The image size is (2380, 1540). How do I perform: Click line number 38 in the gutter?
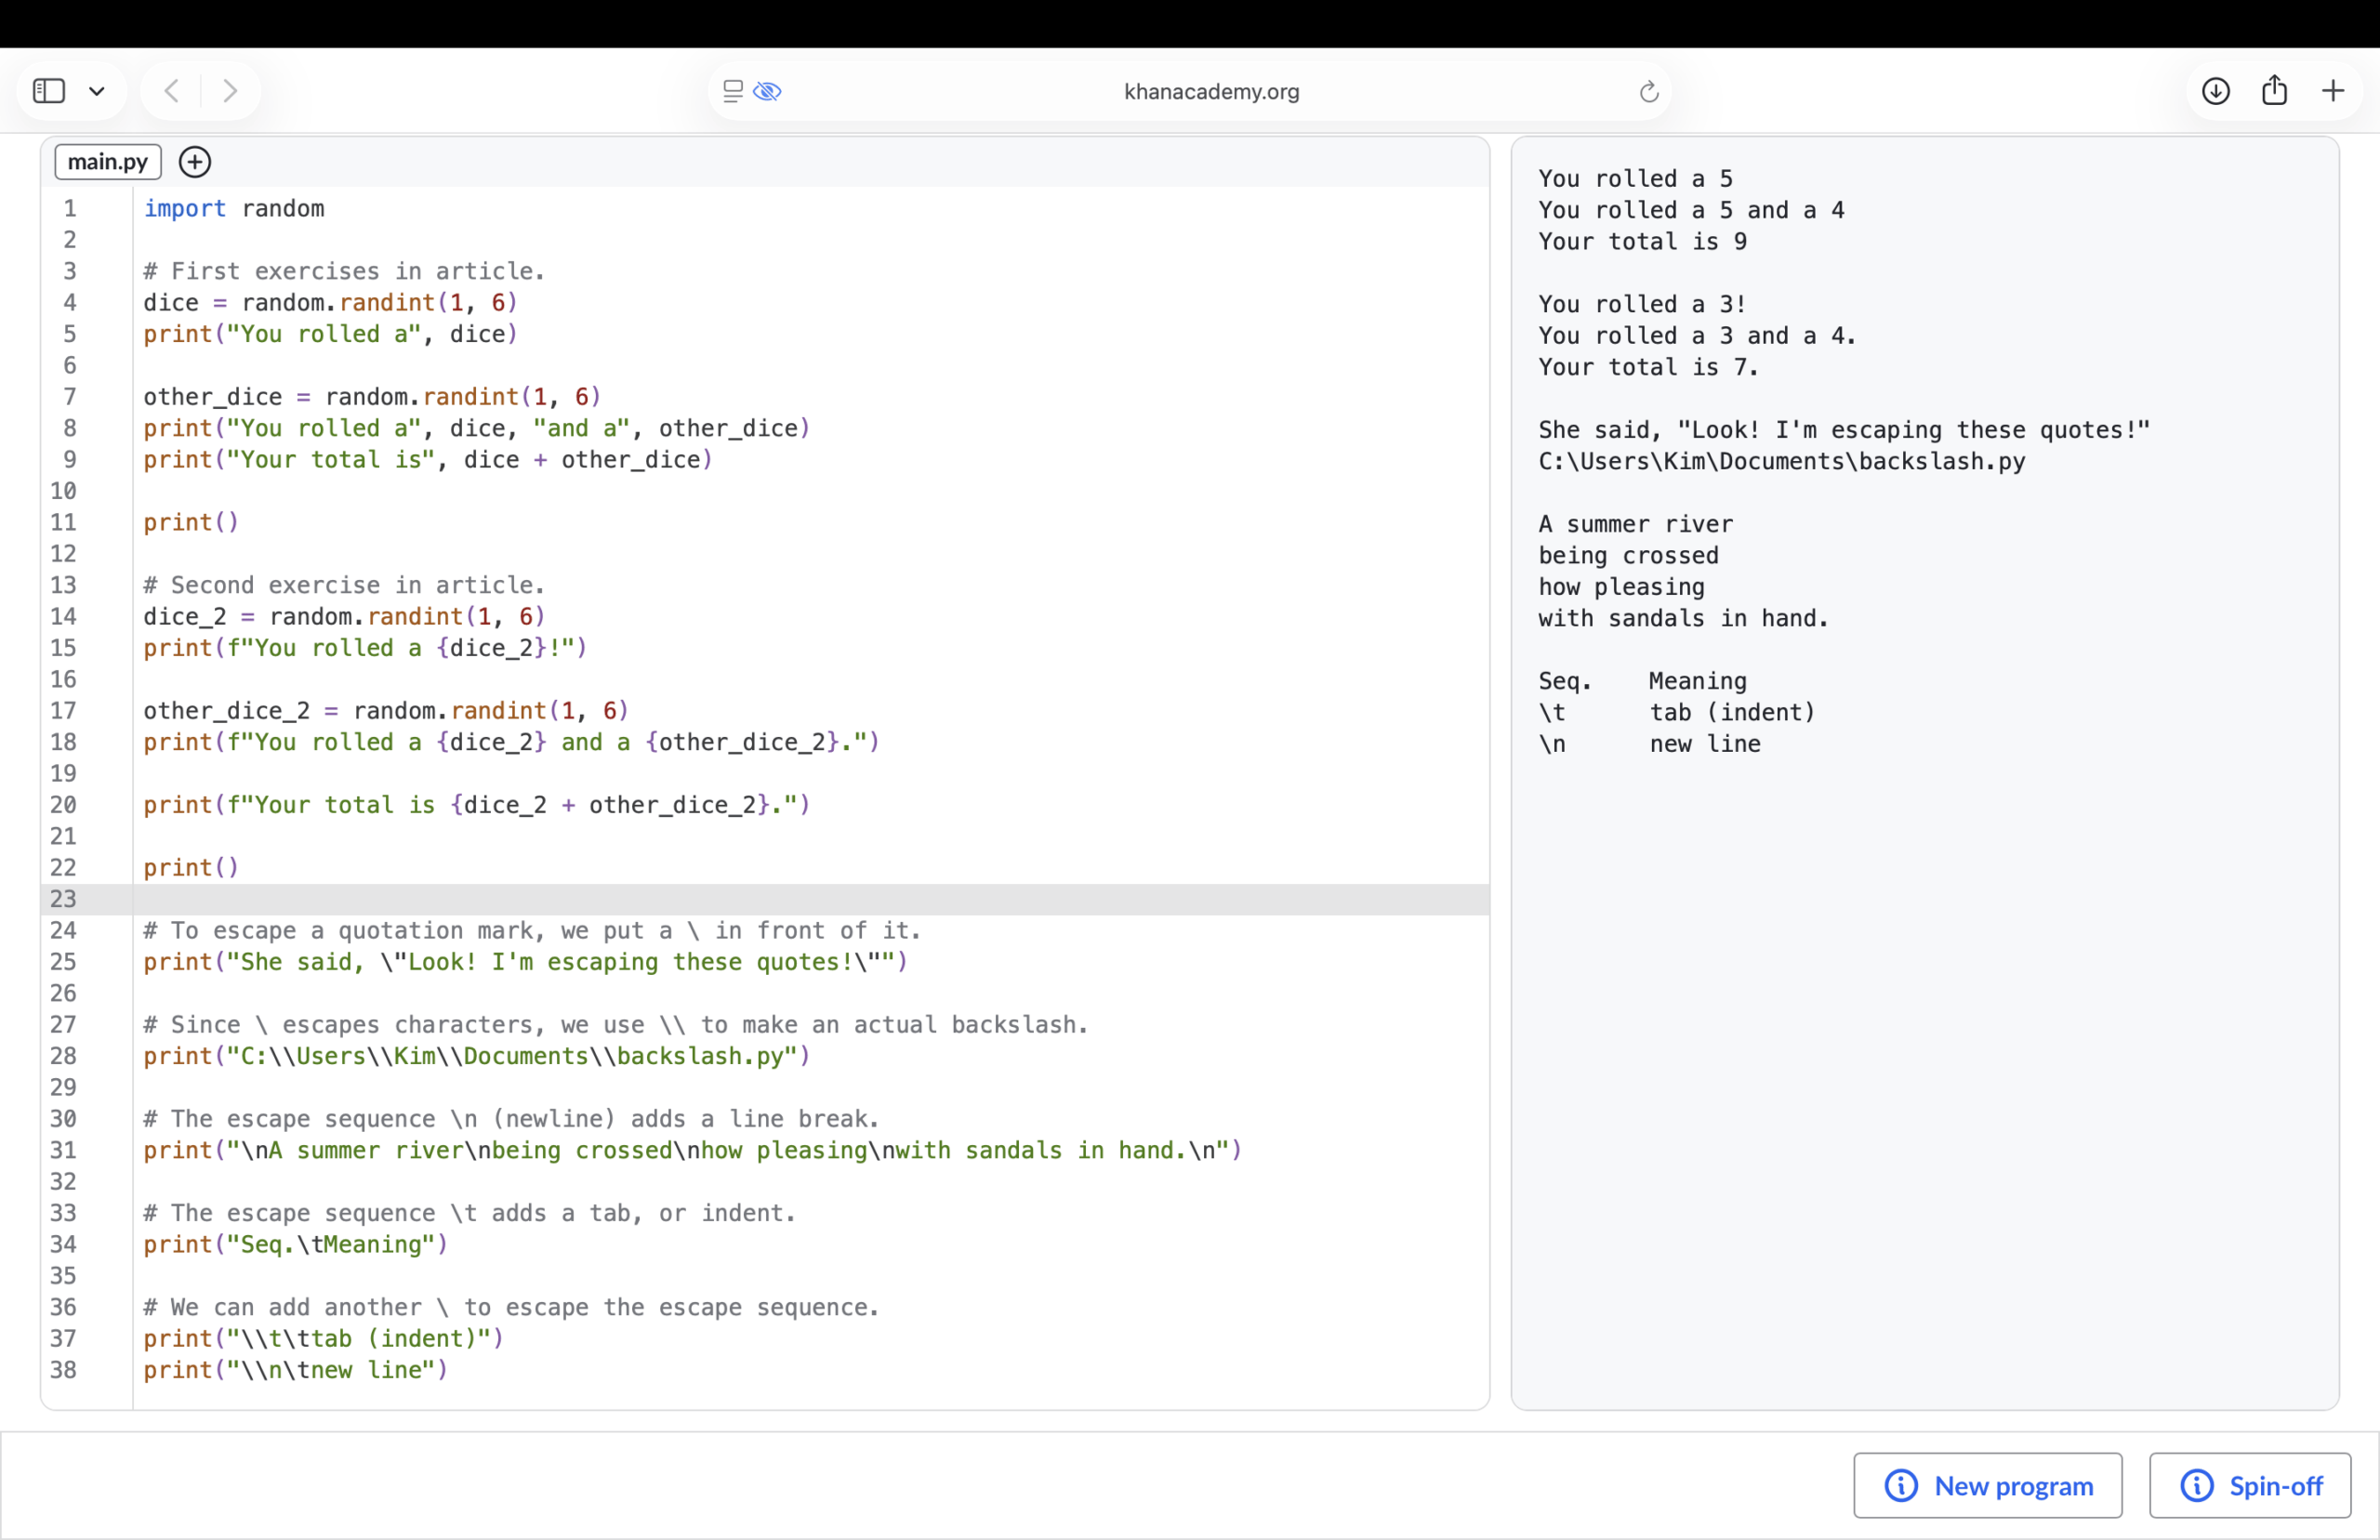(x=63, y=1370)
